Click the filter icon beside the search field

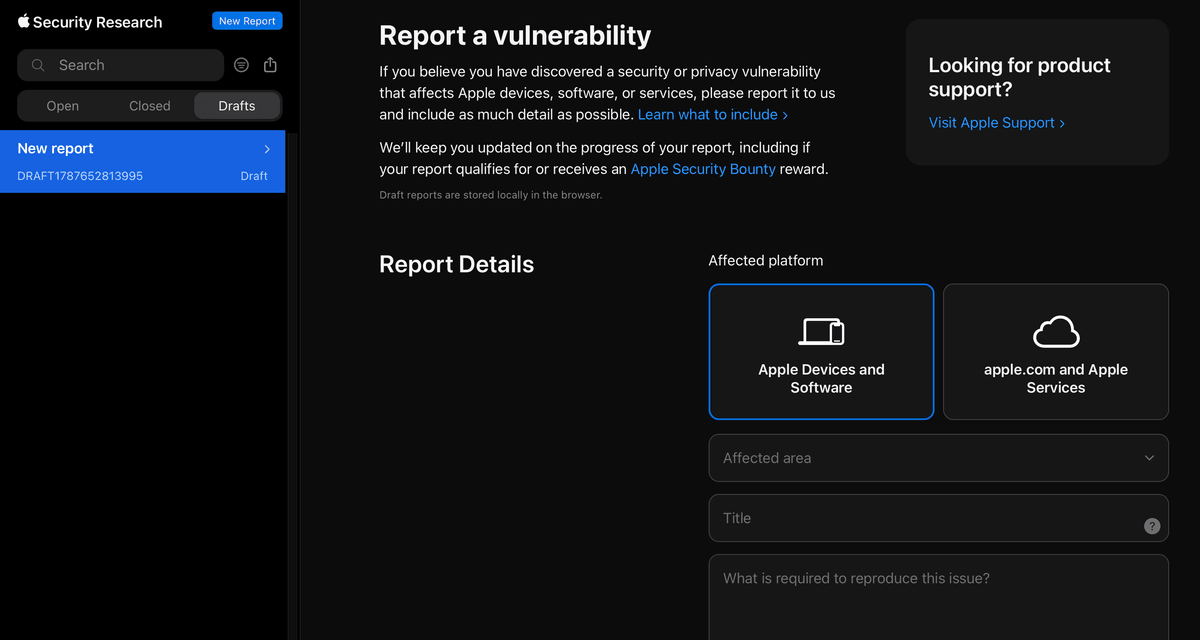(x=241, y=65)
